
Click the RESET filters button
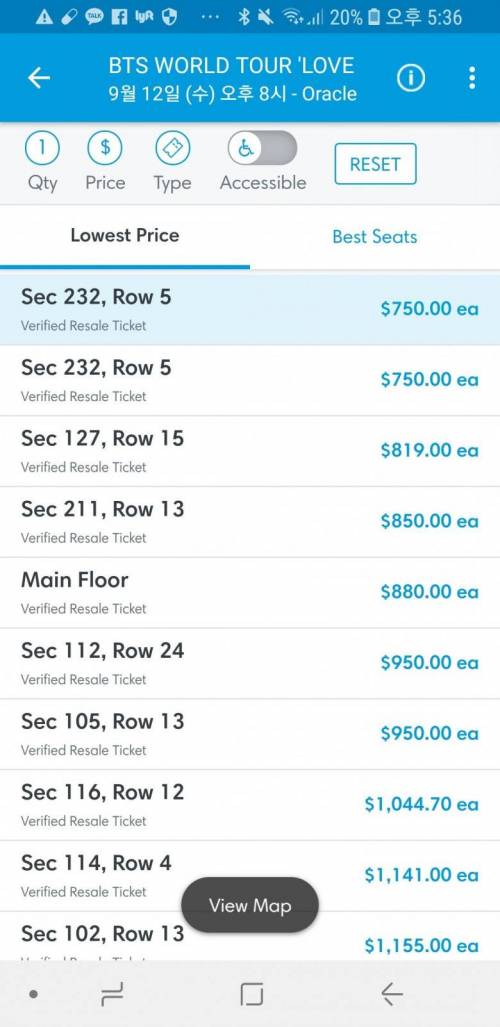(x=375, y=164)
